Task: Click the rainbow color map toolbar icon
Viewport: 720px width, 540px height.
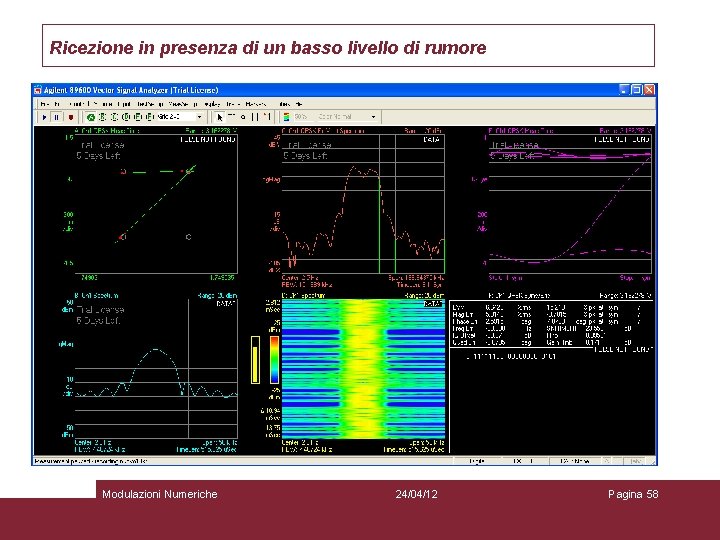Action: [x=287, y=117]
